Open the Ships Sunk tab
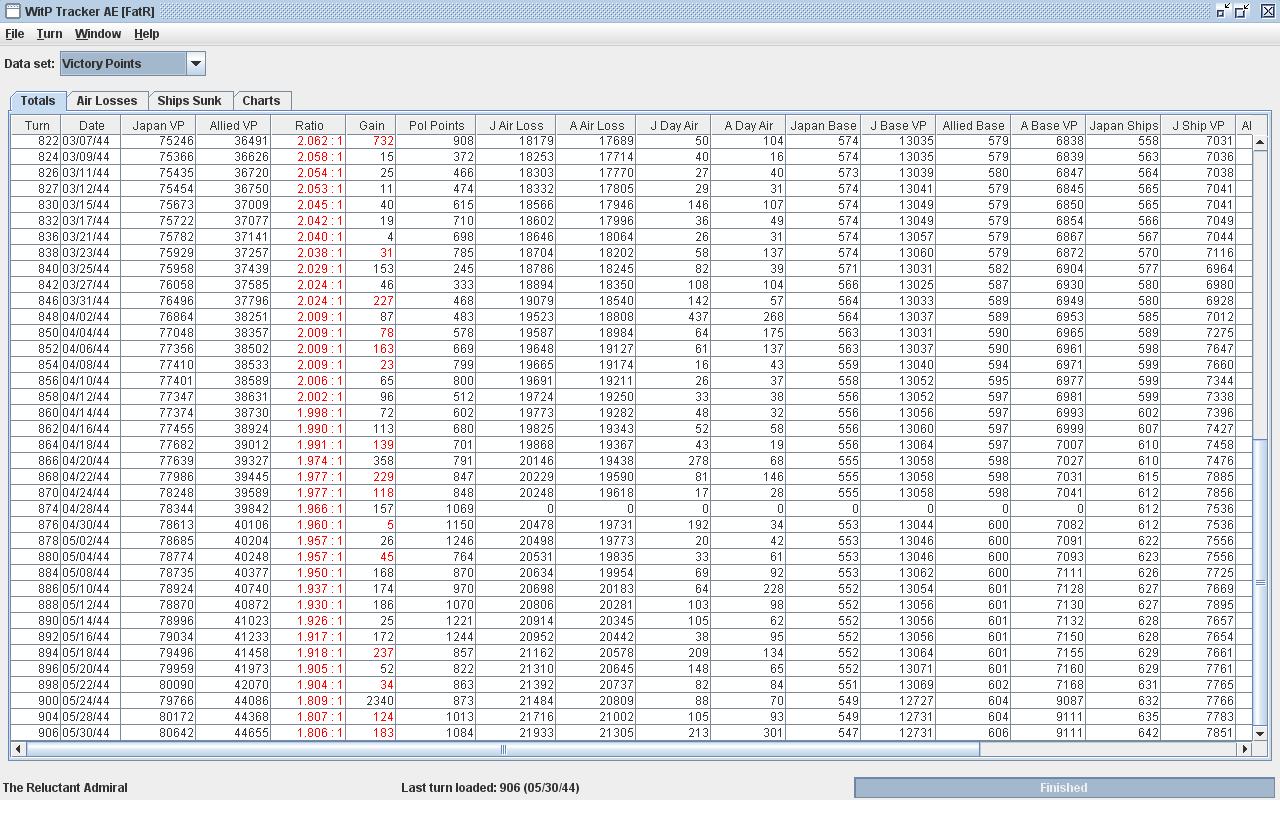This screenshot has width=1280, height=813. click(x=189, y=101)
